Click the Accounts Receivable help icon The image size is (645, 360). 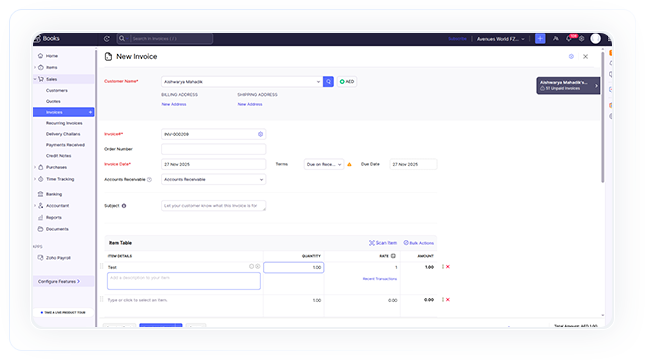pos(149,179)
